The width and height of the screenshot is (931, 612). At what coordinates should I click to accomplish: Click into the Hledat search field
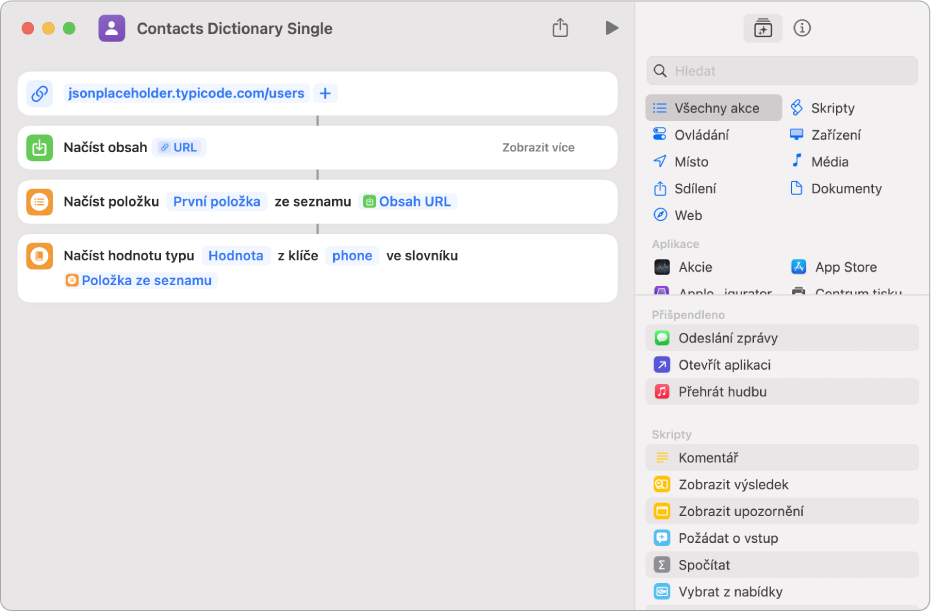[x=790, y=71]
